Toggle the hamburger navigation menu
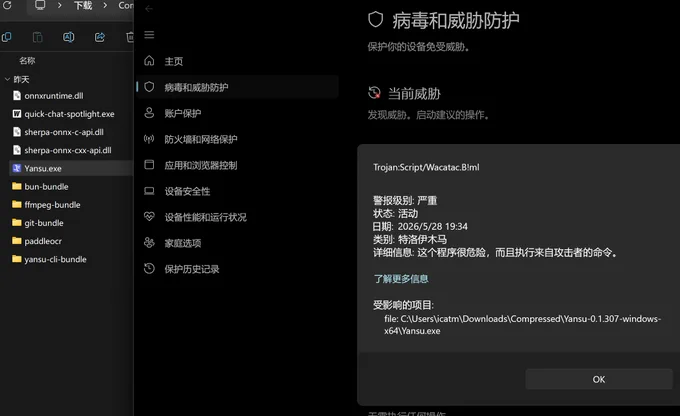680x416 pixels. click(x=149, y=35)
